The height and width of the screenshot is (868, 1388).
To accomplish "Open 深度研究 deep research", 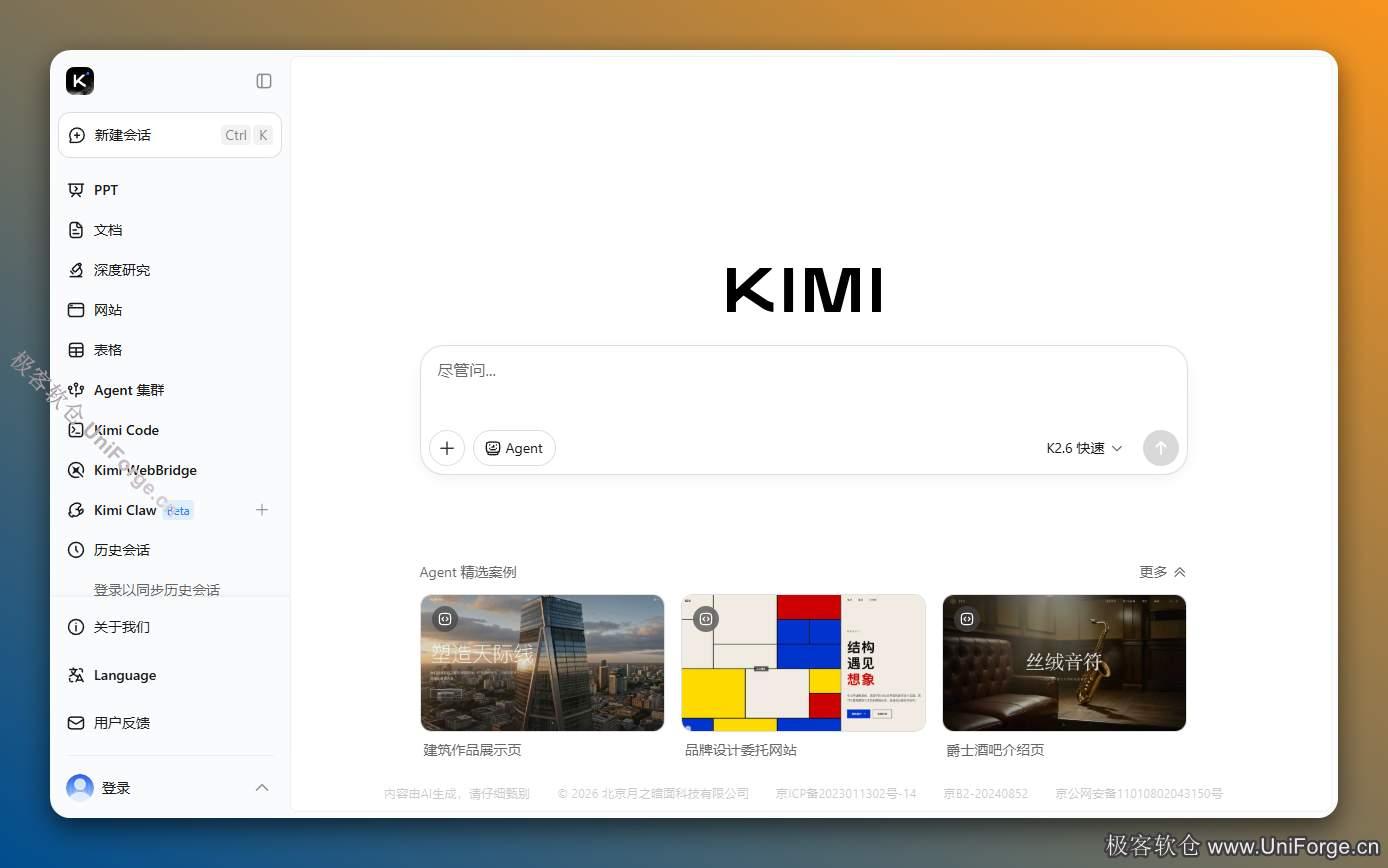I will tap(170, 270).
